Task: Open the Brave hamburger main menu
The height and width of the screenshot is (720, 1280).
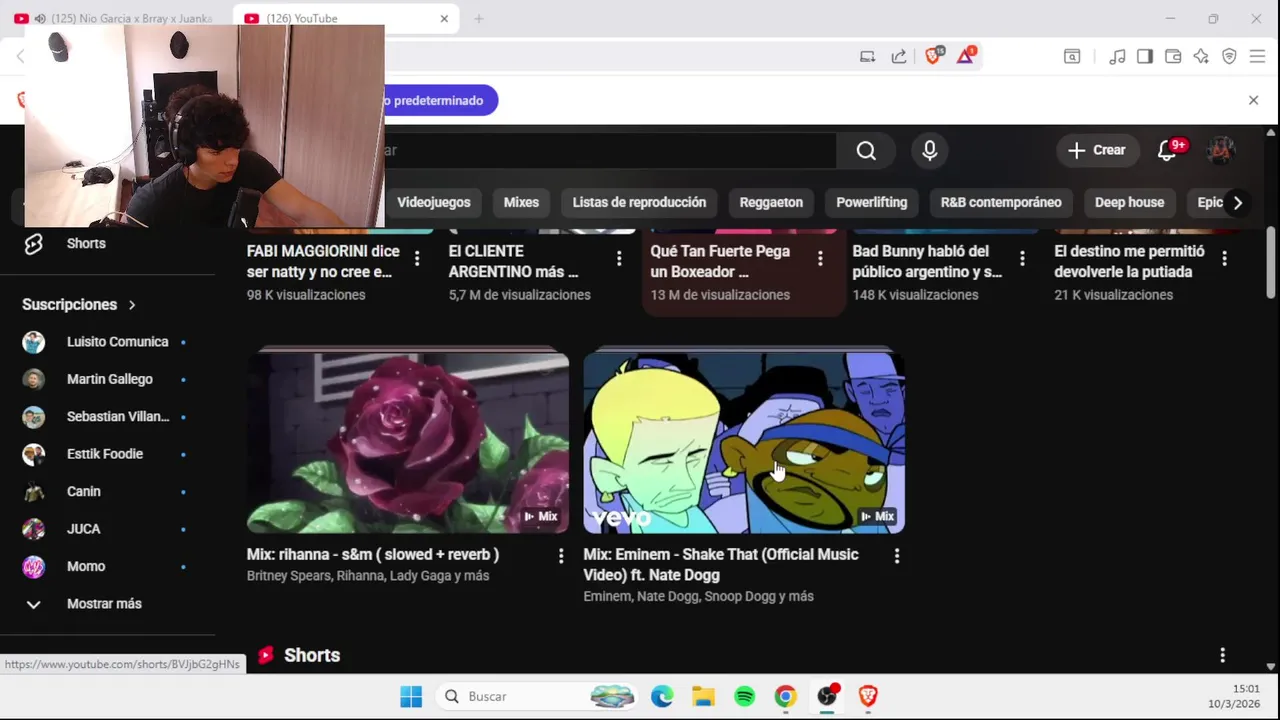Action: [1258, 56]
